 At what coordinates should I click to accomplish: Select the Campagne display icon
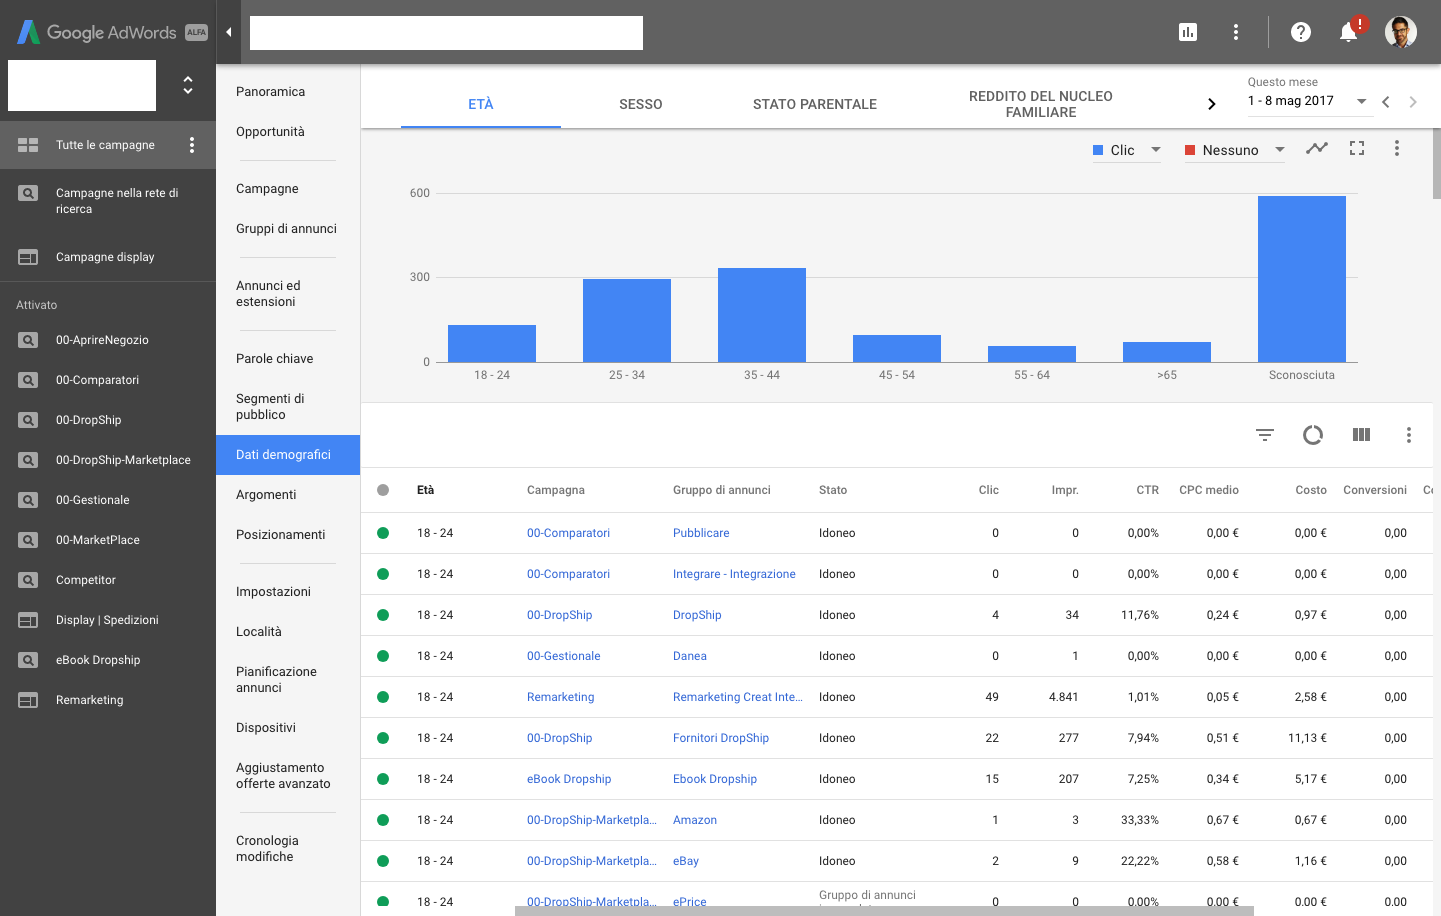(28, 257)
